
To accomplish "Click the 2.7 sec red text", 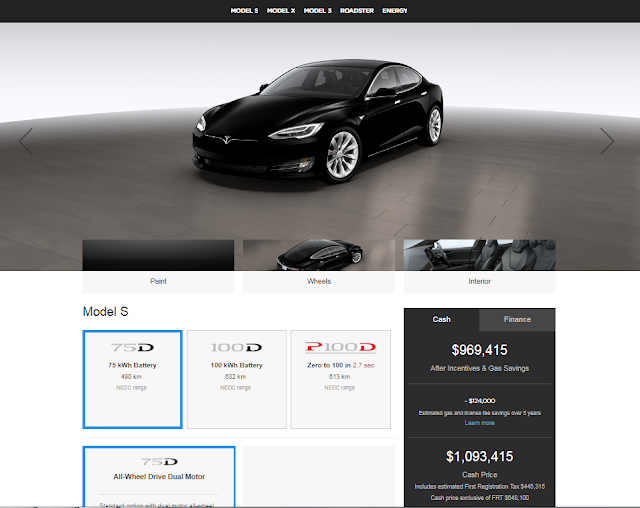I will tap(363, 365).
